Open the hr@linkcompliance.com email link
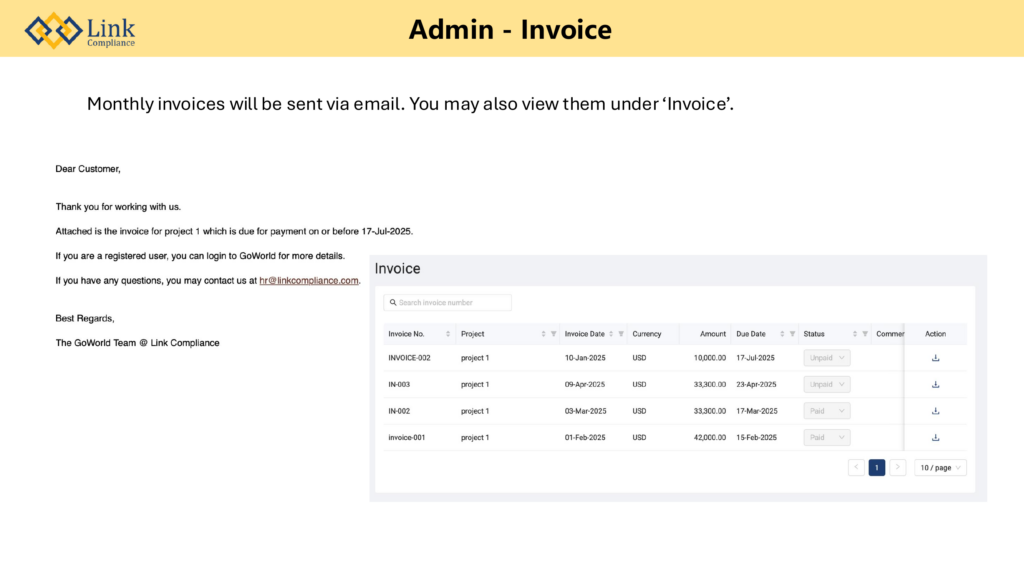The image size is (1024, 576). coord(308,281)
